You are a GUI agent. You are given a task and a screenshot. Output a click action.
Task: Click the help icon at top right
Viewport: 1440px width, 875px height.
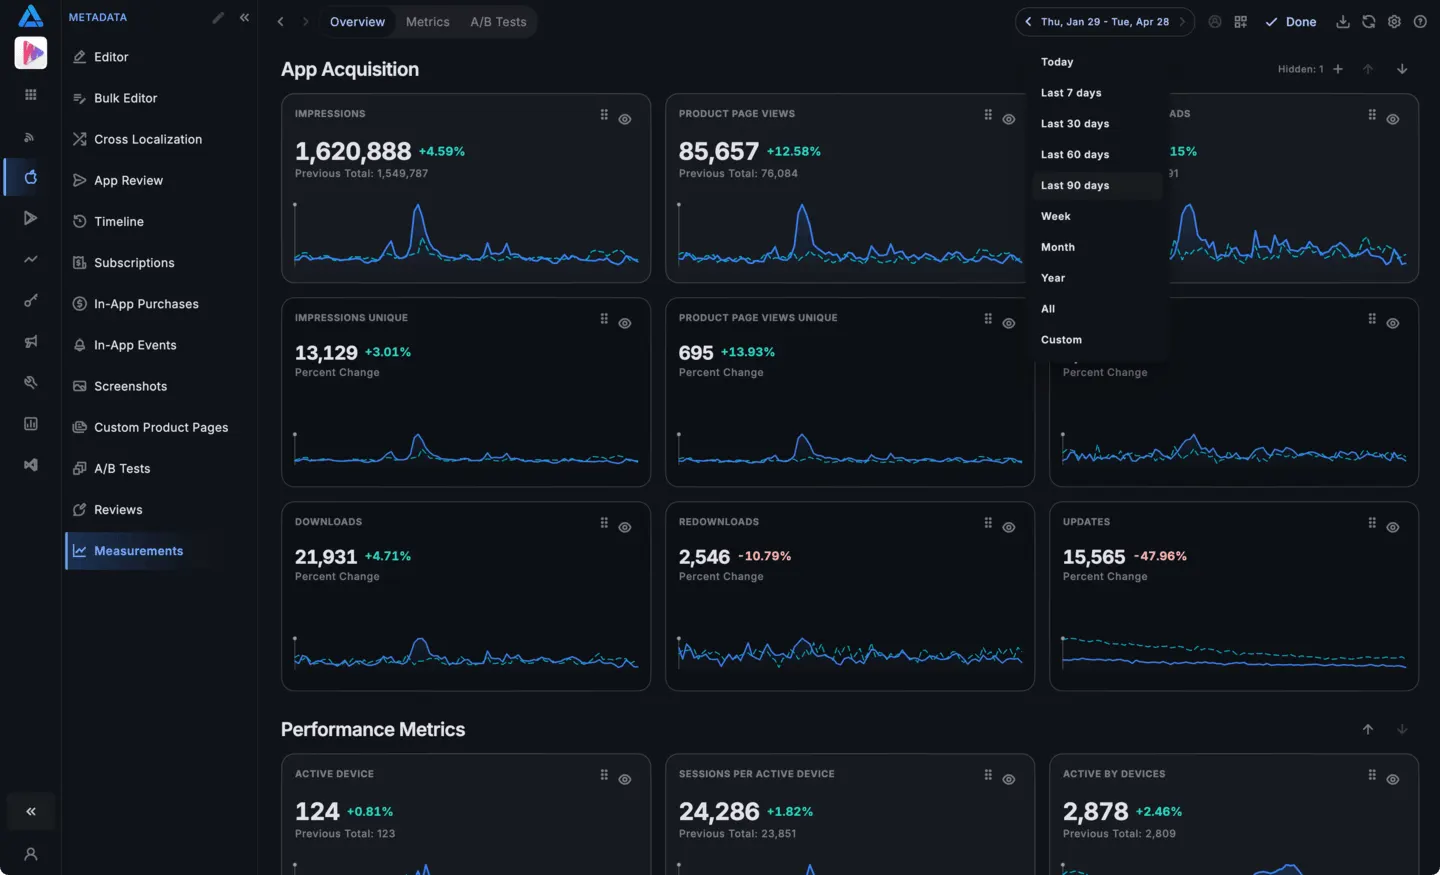click(x=1420, y=22)
